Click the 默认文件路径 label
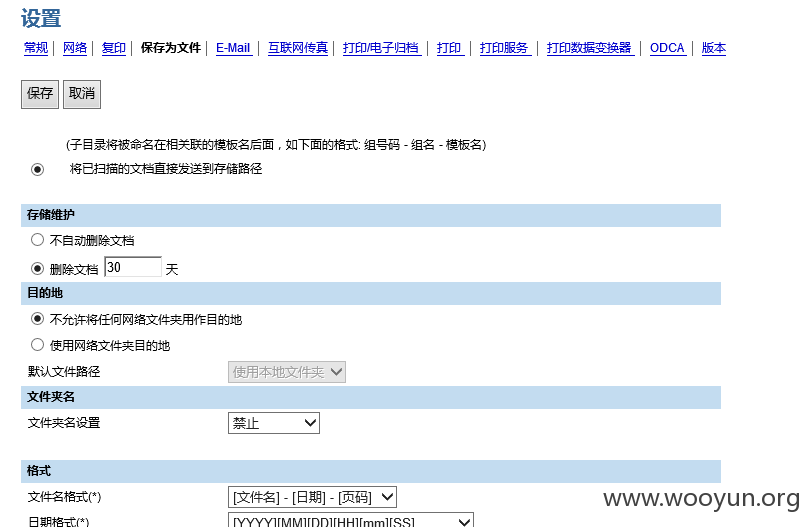The height and width of the screenshot is (527, 809). [x=64, y=372]
